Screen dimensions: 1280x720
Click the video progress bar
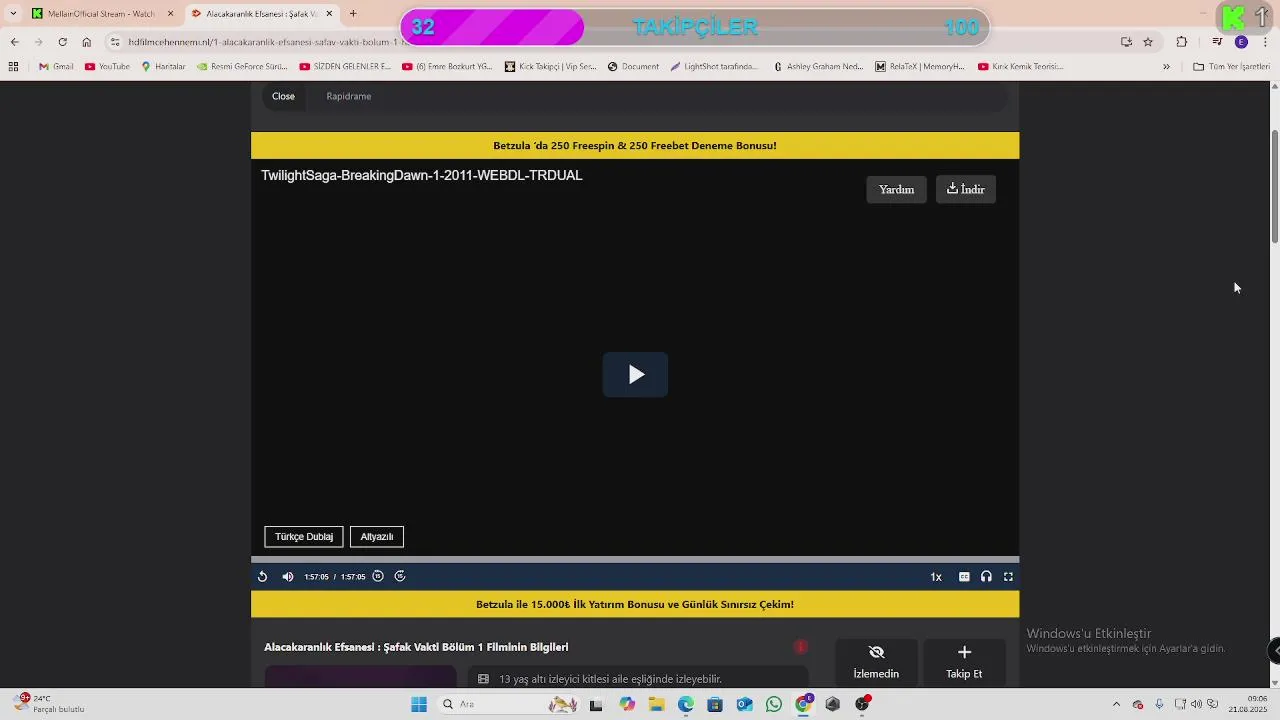pos(635,560)
